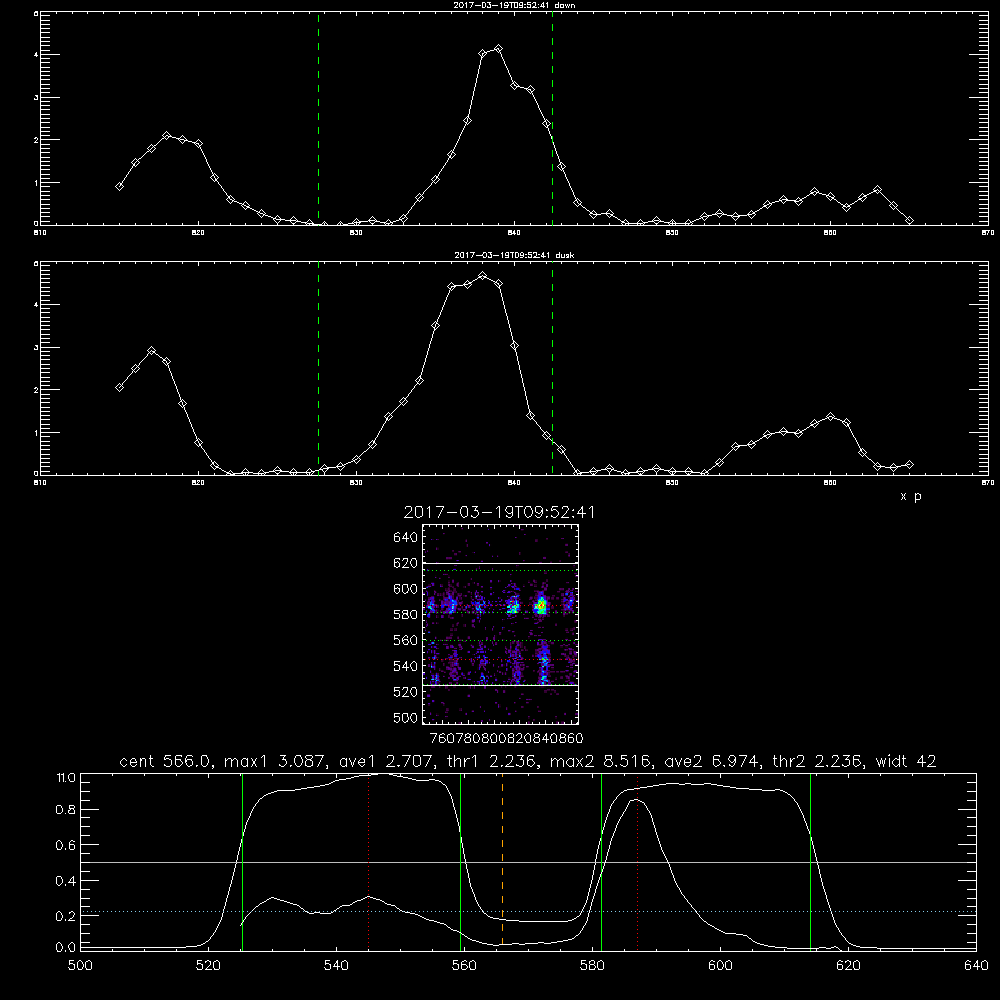Click the cyan dotted threshold line in the bottom plot
This screenshot has width=1000, height=1000.
[529, 911]
